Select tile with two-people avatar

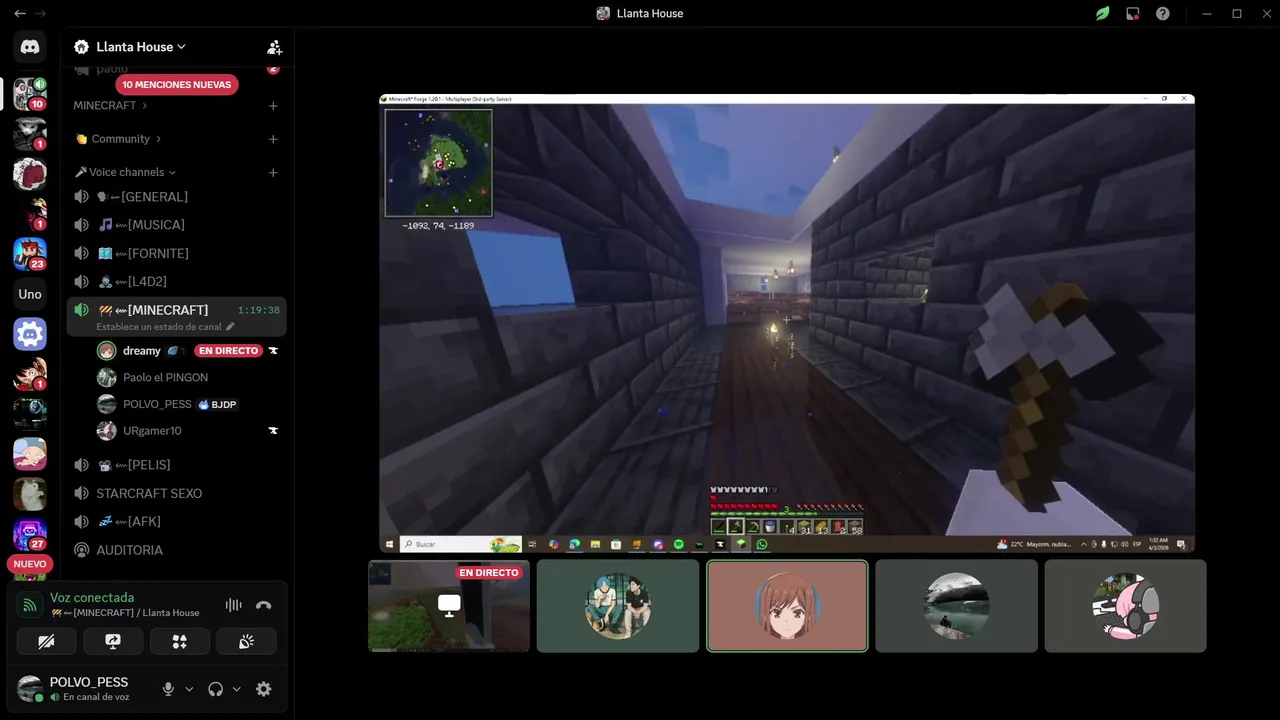(x=618, y=606)
